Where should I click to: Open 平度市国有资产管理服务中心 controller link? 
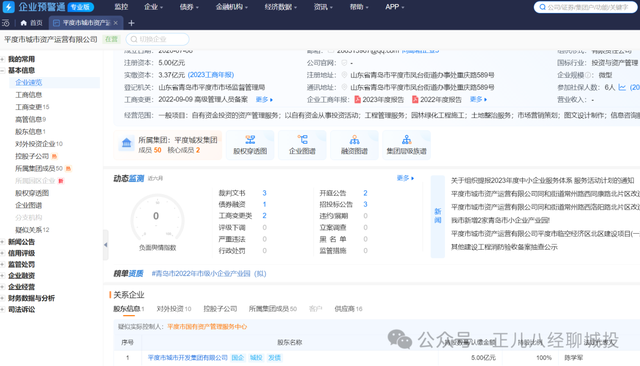coord(207,327)
